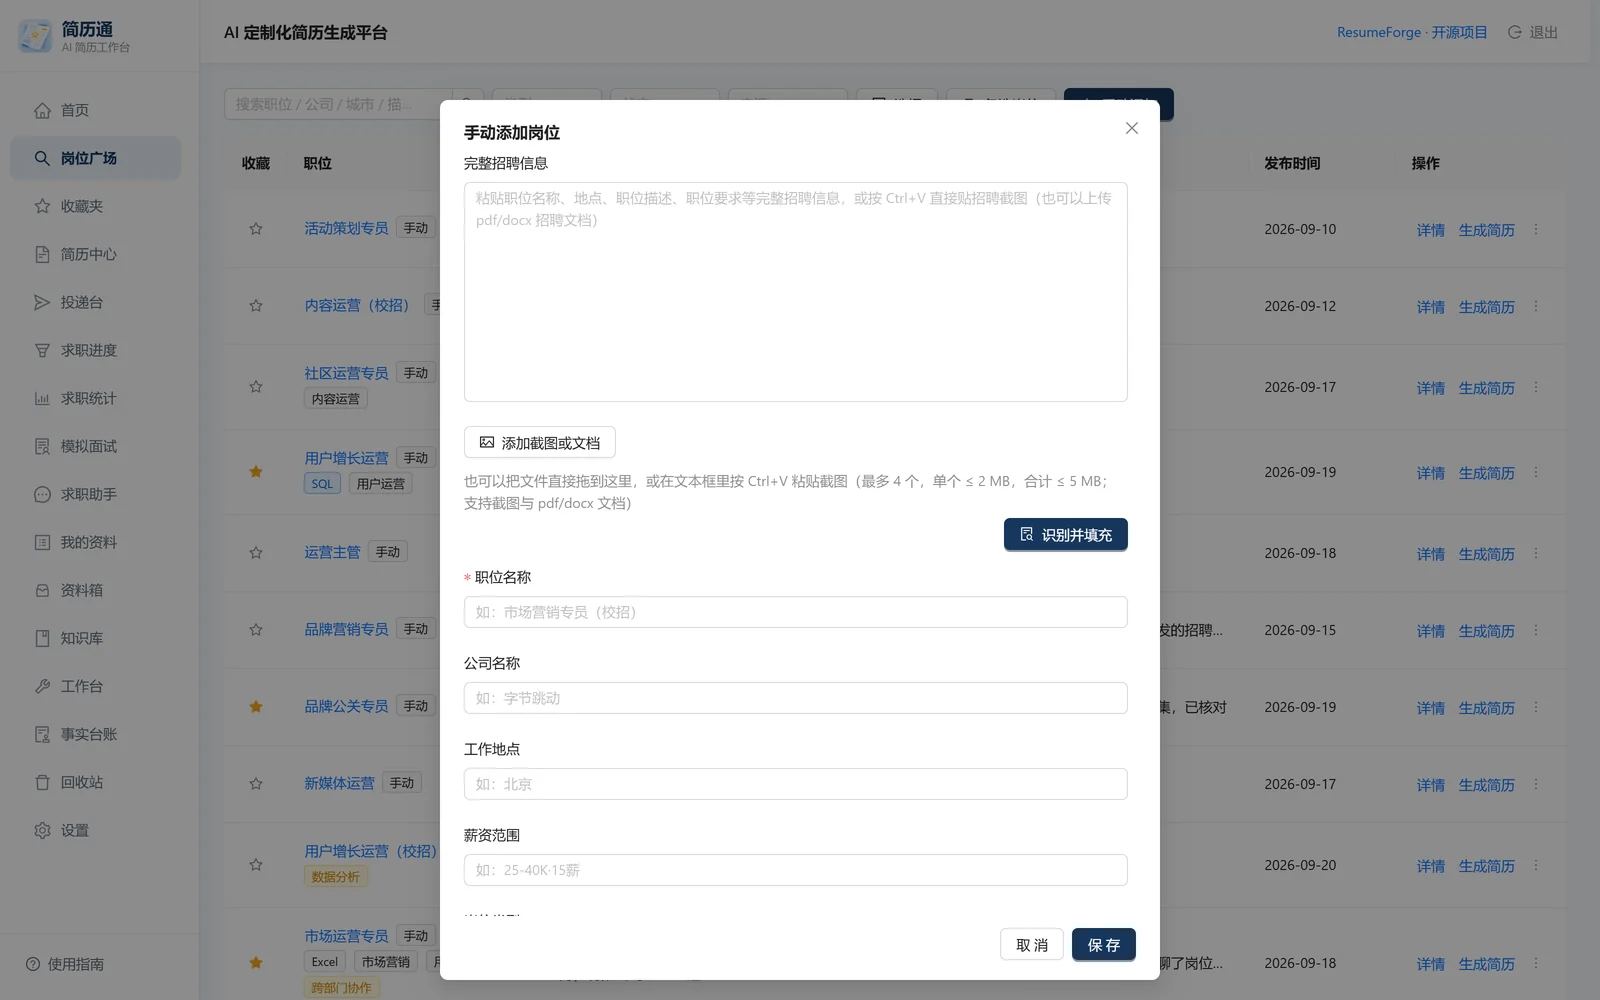This screenshot has height=1000, width=1600.
Task: Click the 求职统计 chart icon
Action: tap(42, 398)
